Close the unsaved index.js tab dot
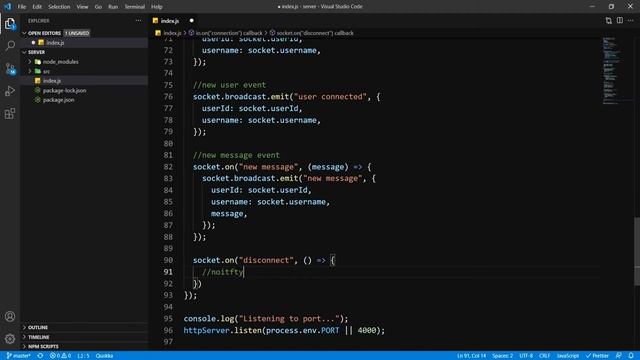 191,20
